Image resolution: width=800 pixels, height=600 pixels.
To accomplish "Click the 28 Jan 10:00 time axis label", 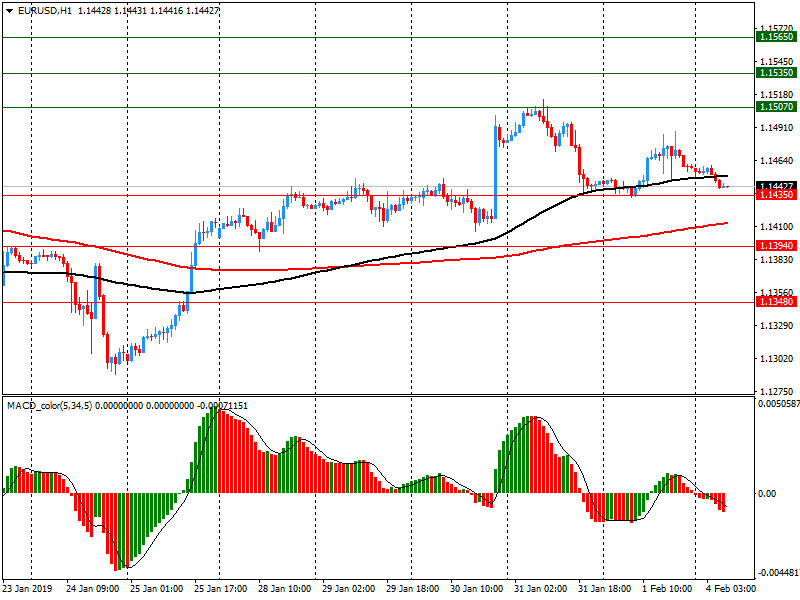I will click(284, 588).
